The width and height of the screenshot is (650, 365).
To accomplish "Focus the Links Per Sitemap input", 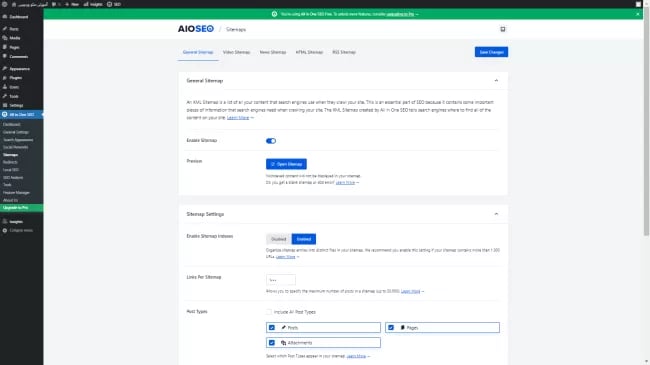I will coord(281,280).
